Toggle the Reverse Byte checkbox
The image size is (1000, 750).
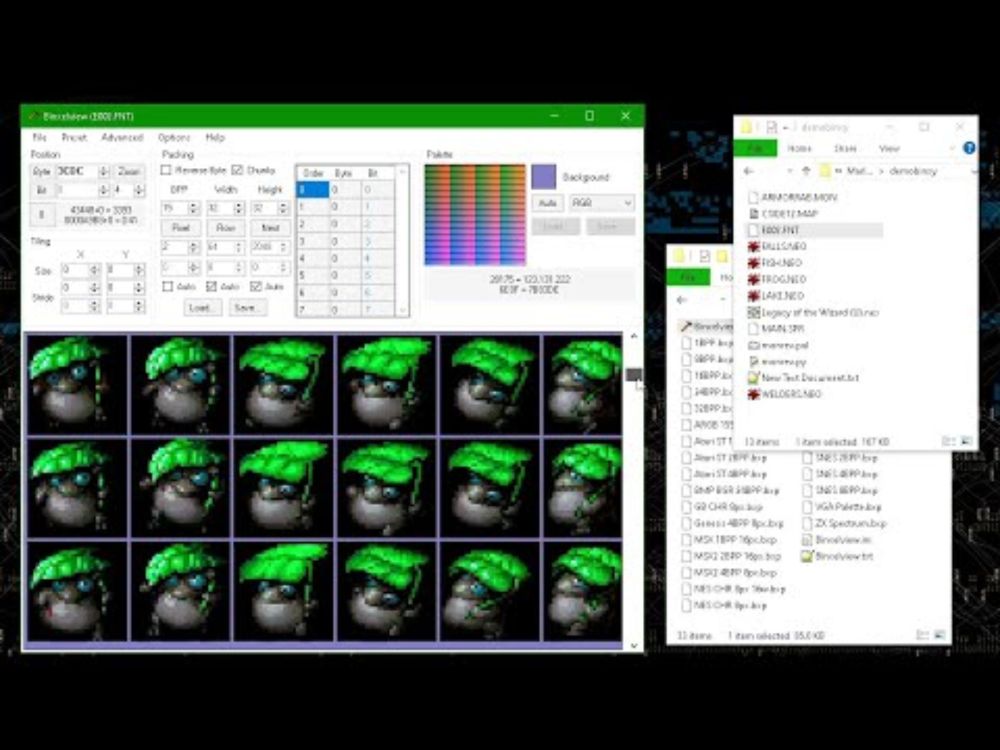tap(166, 170)
